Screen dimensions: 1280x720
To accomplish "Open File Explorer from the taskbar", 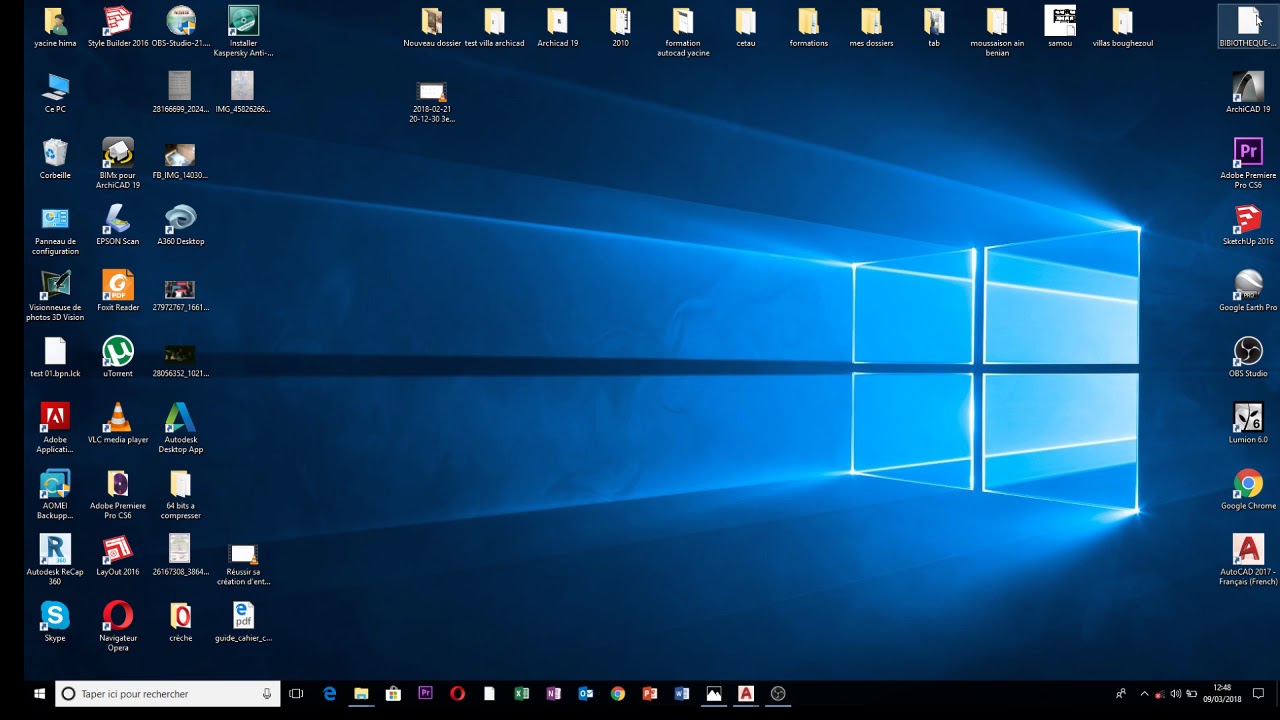I will pos(361,693).
